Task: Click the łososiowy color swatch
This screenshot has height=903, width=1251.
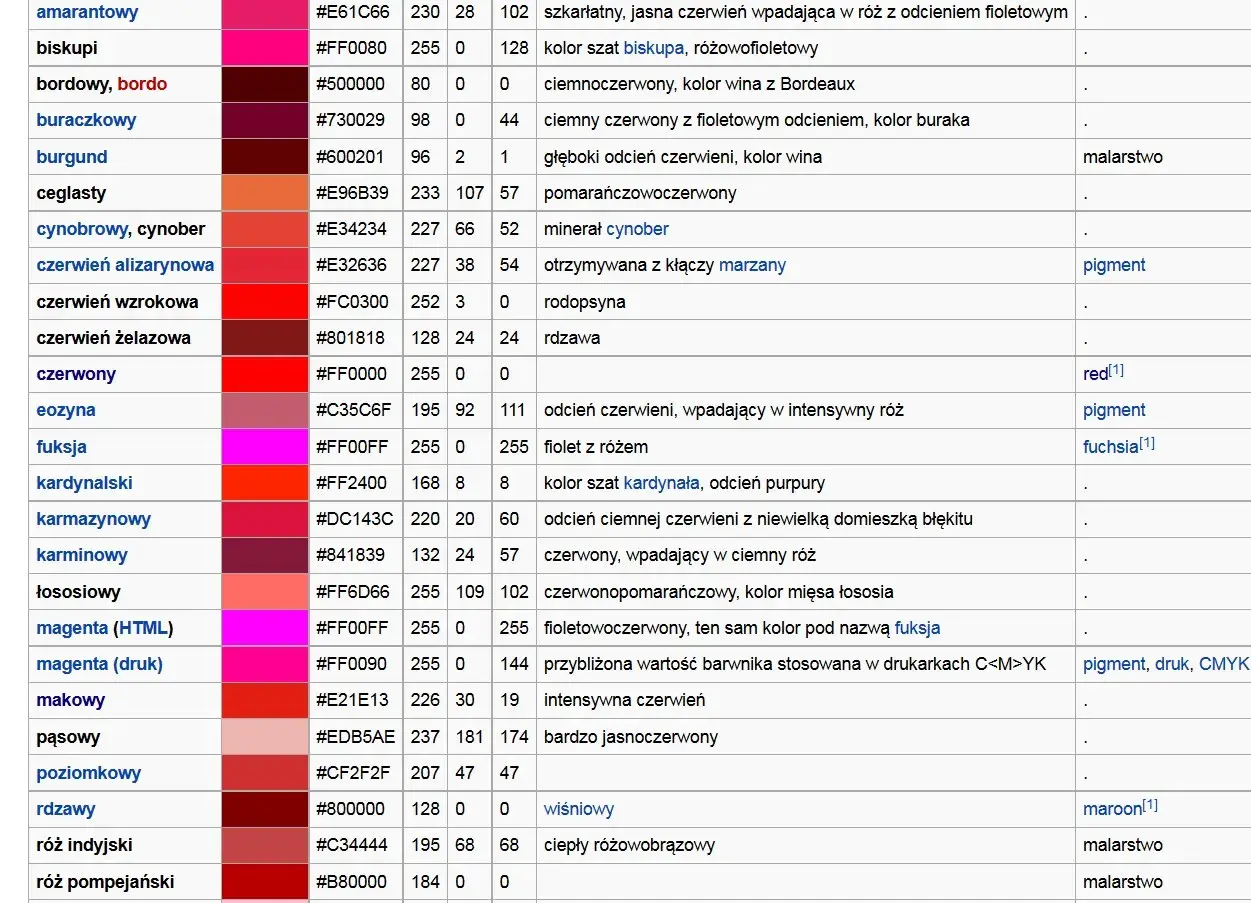Action: click(x=264, y=592)
